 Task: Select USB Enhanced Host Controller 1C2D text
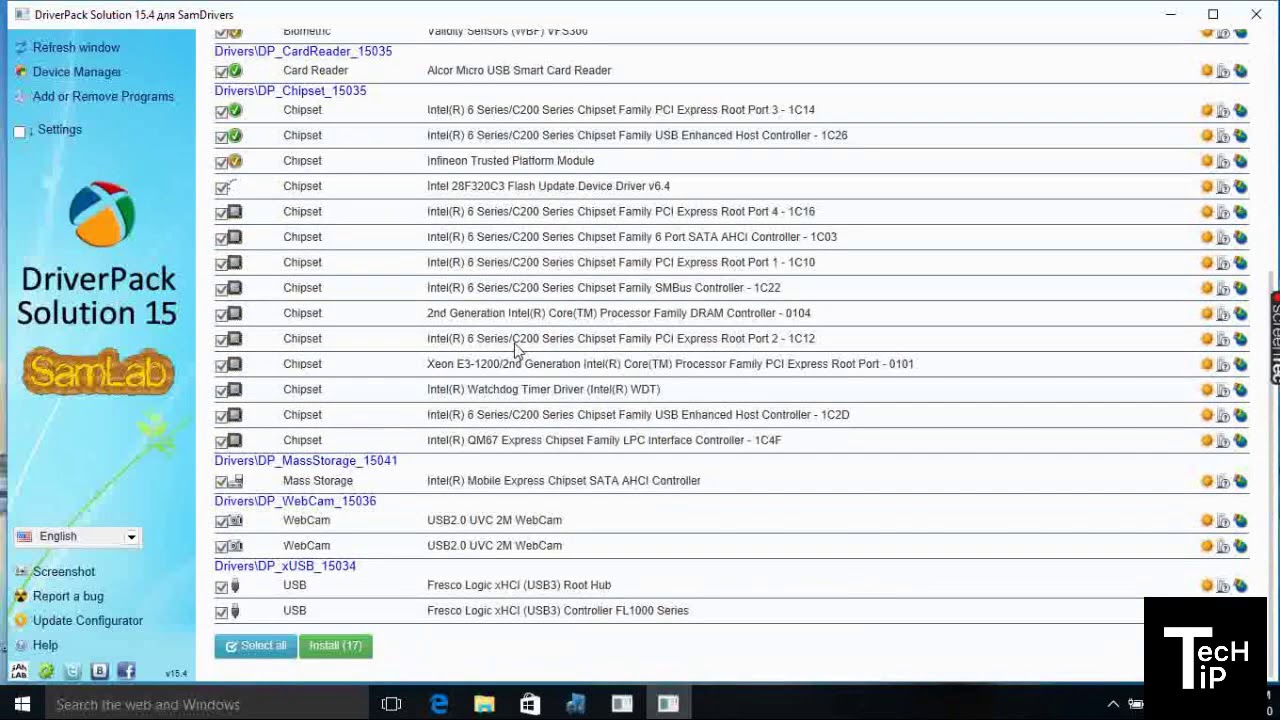[x=638, y=415]
